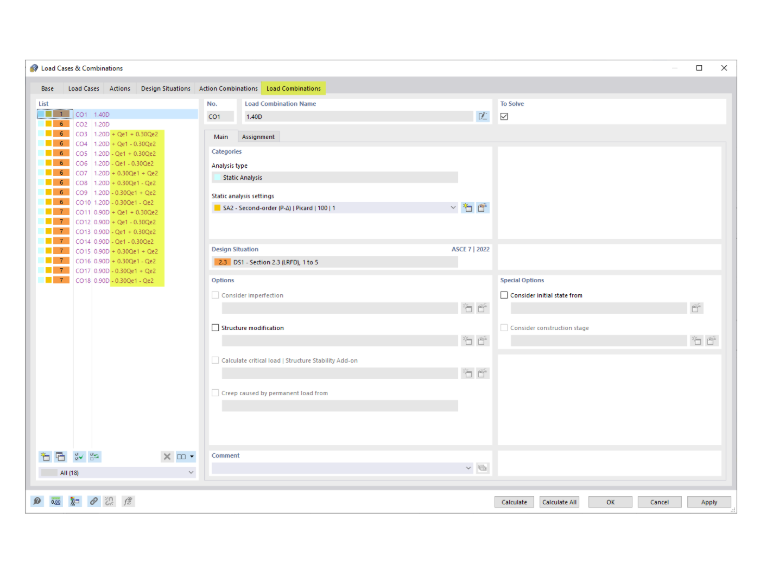The width and height of the screenshot is (760, 570).
Task: Click the units and decimals 0.00 icon
Action: [56, 501]
